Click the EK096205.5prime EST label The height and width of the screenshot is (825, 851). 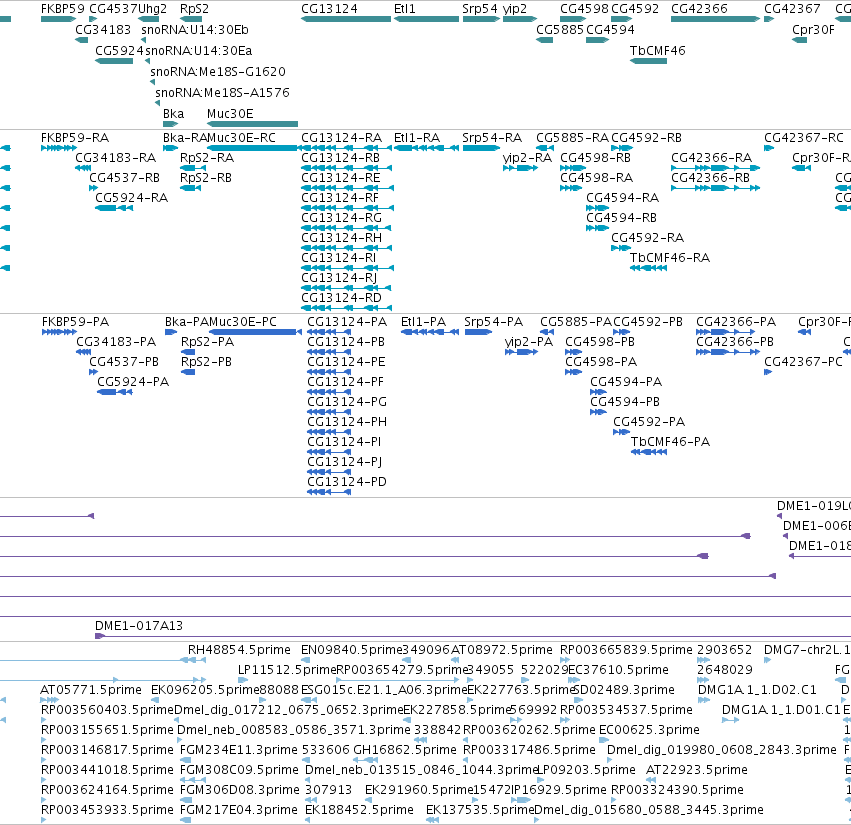[205, 690]
